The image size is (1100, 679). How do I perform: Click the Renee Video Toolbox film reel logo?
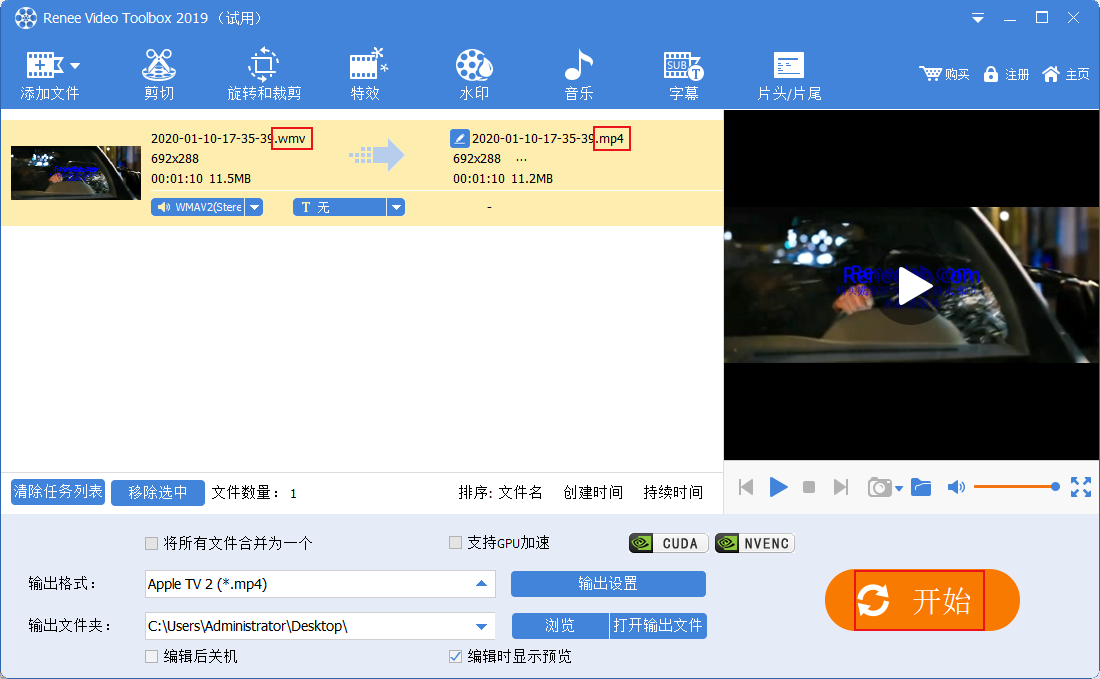click(x=25, y=18)
